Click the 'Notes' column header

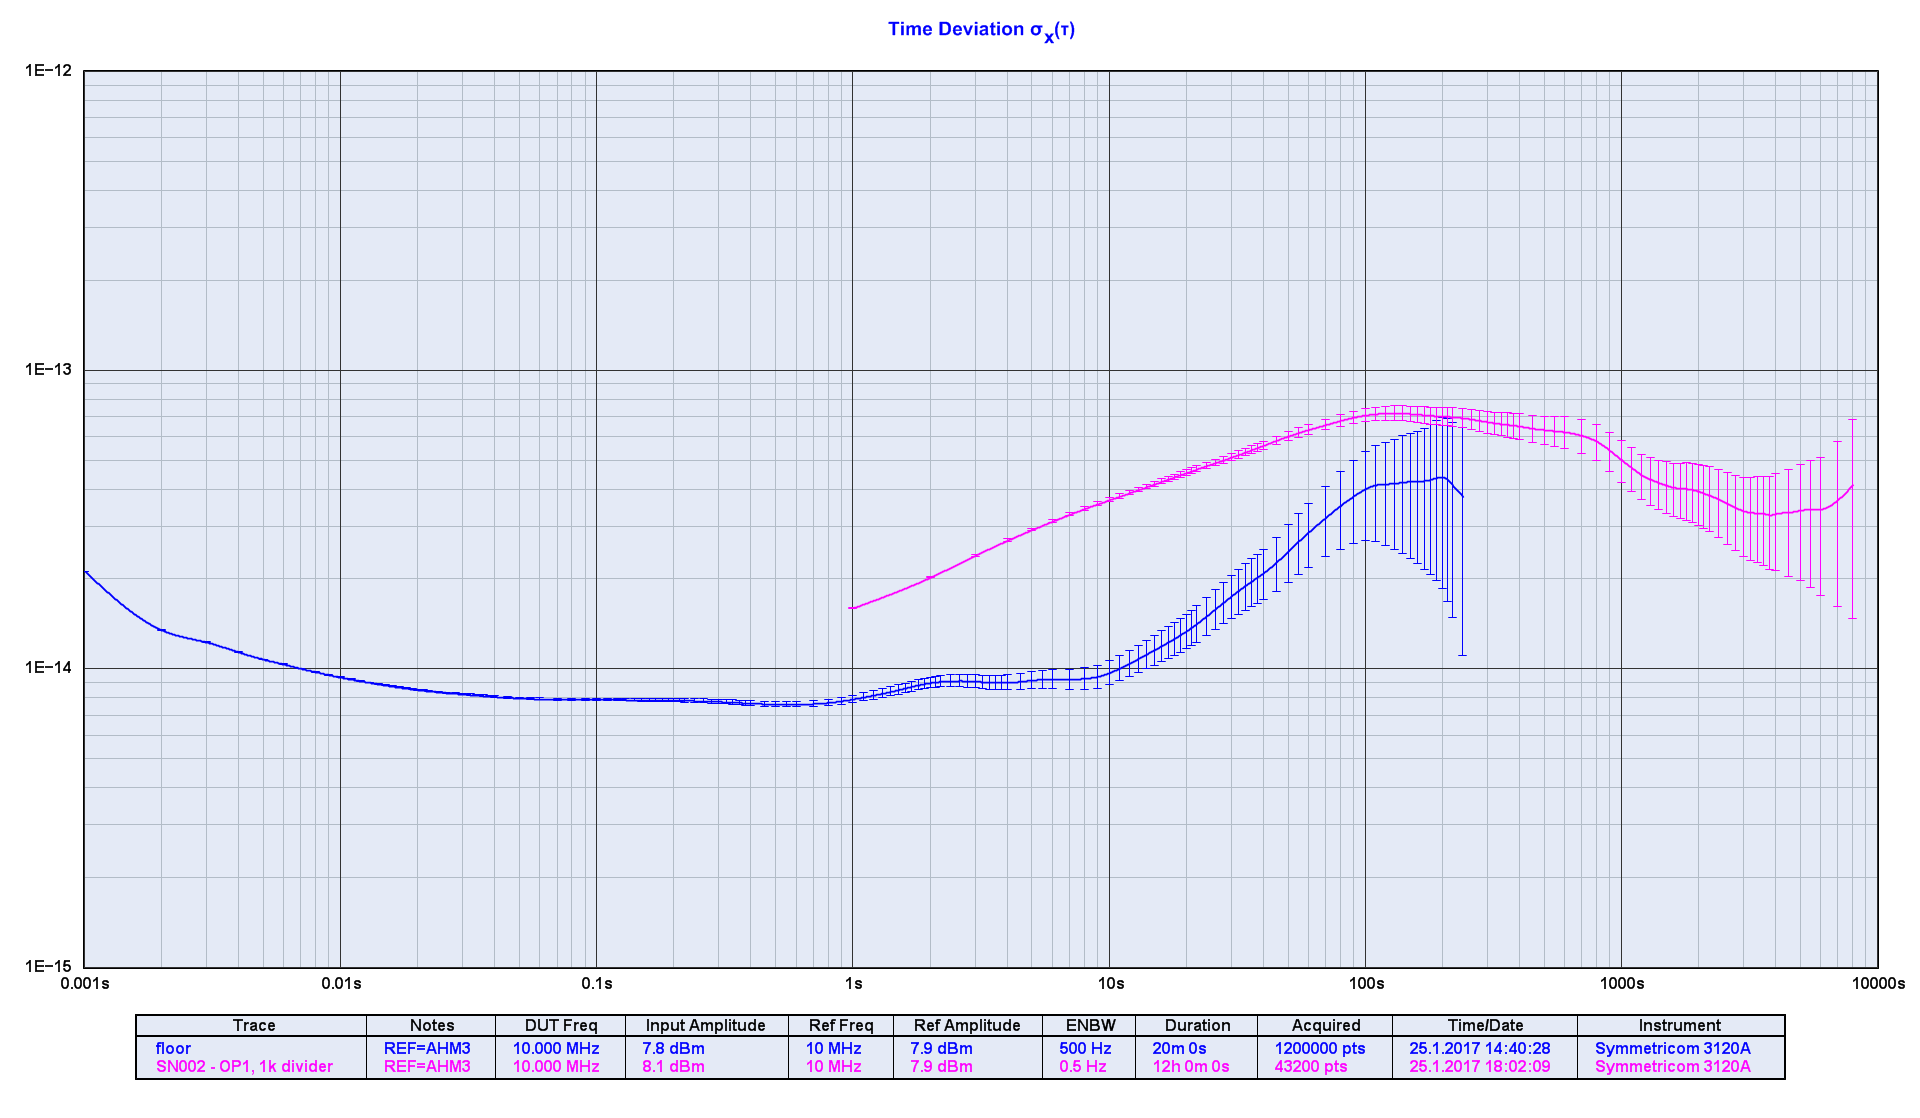432,1025
